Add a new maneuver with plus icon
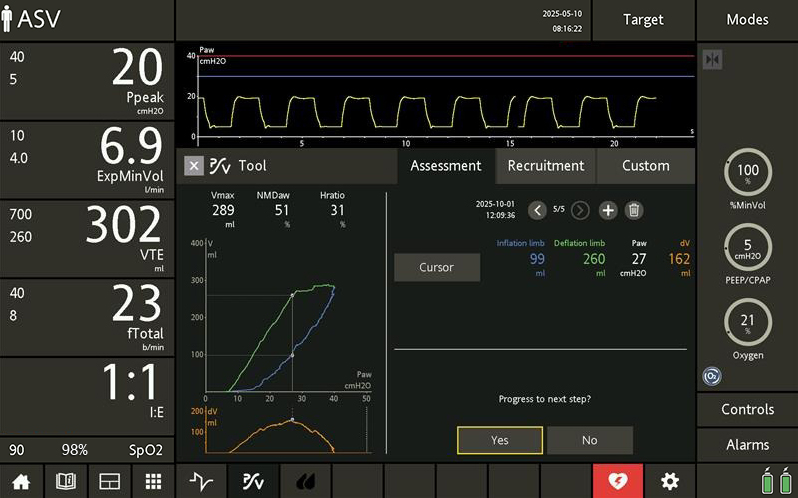798x498 pixels. pyautogui.click(x=607, y=210)
